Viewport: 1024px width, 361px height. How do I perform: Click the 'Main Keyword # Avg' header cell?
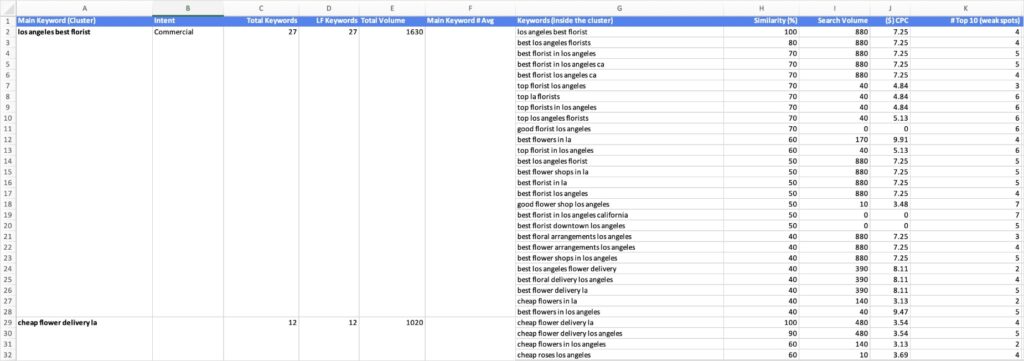(x=470, y=21)
